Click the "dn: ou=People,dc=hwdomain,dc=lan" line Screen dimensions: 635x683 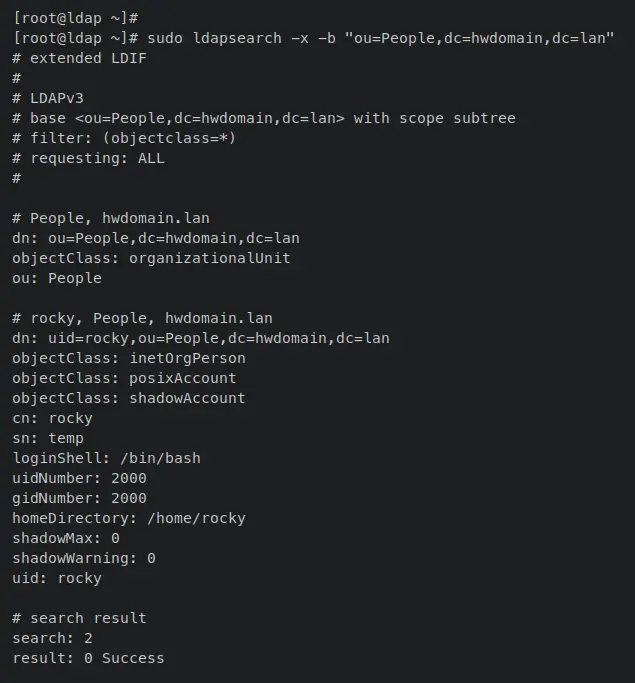156,238
